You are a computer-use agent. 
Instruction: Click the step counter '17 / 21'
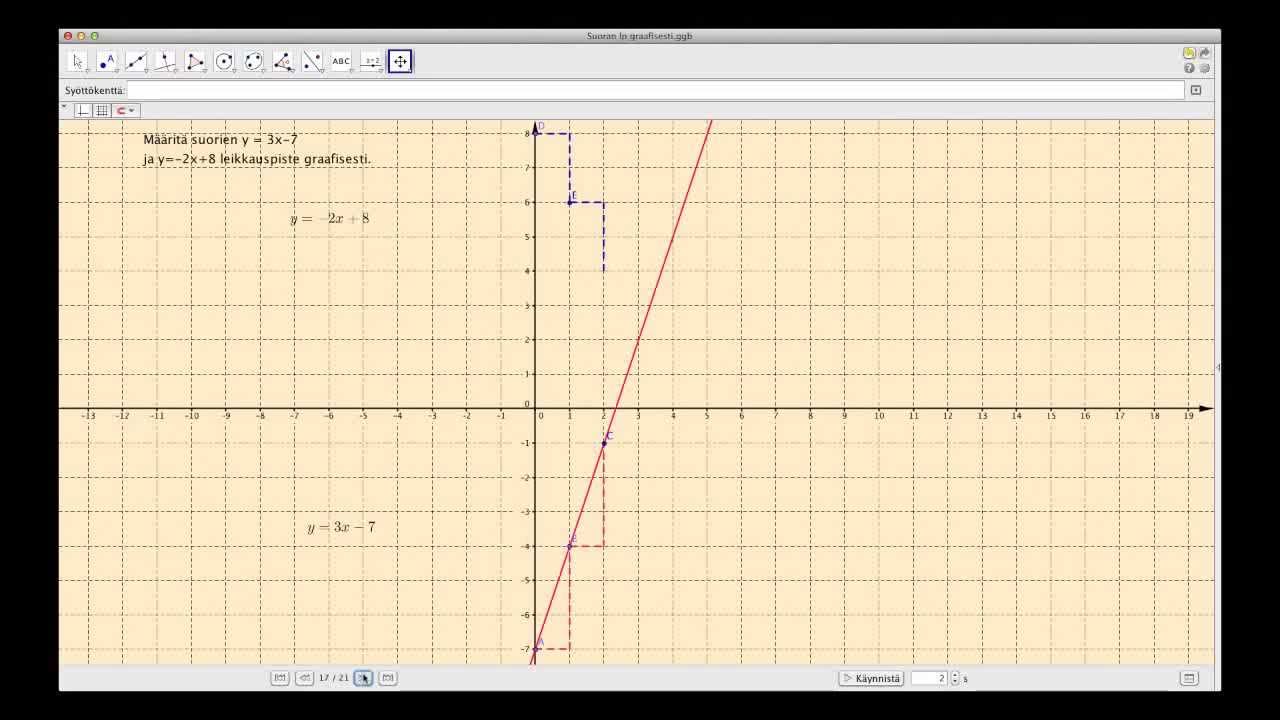coord(334,678)
